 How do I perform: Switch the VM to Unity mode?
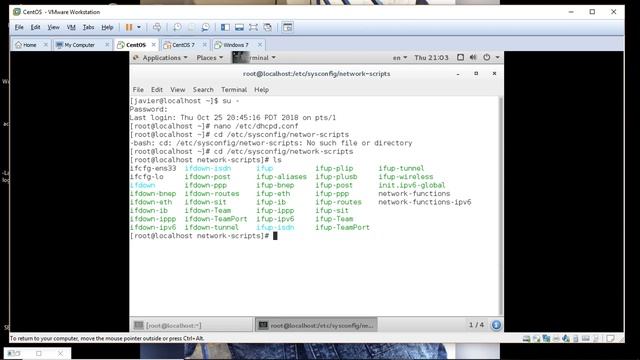pos(268,27)
